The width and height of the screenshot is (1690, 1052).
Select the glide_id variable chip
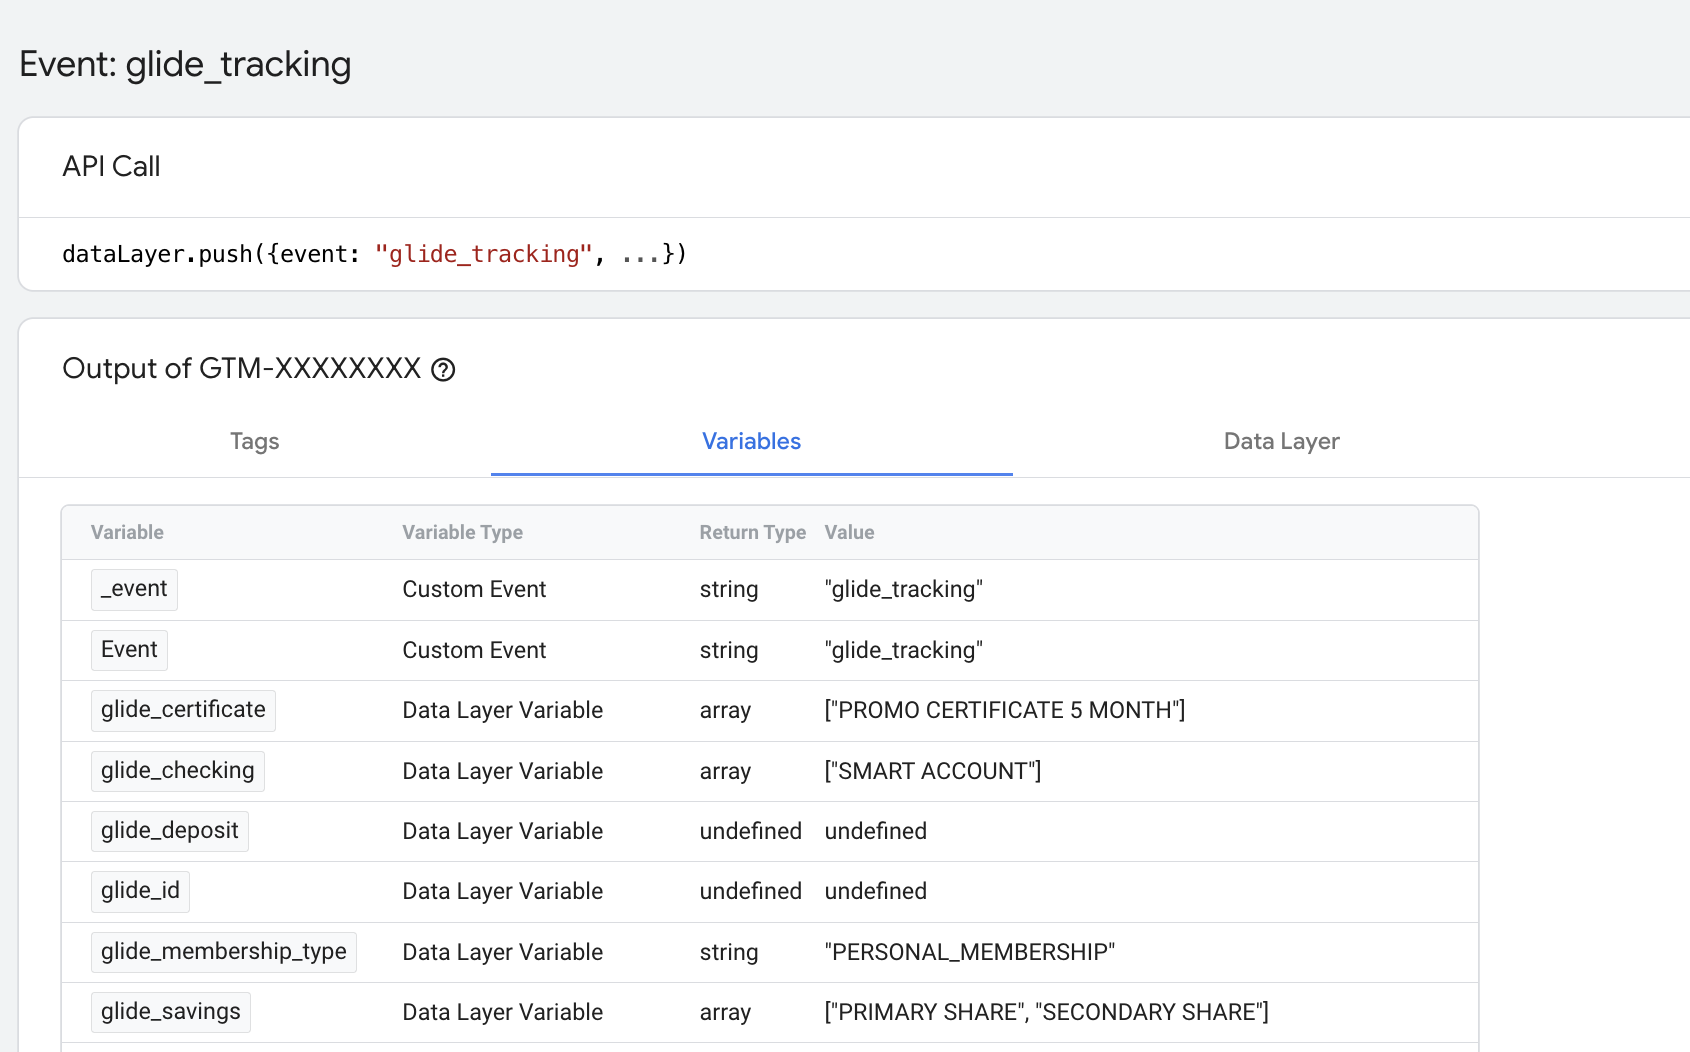point(140,891)
